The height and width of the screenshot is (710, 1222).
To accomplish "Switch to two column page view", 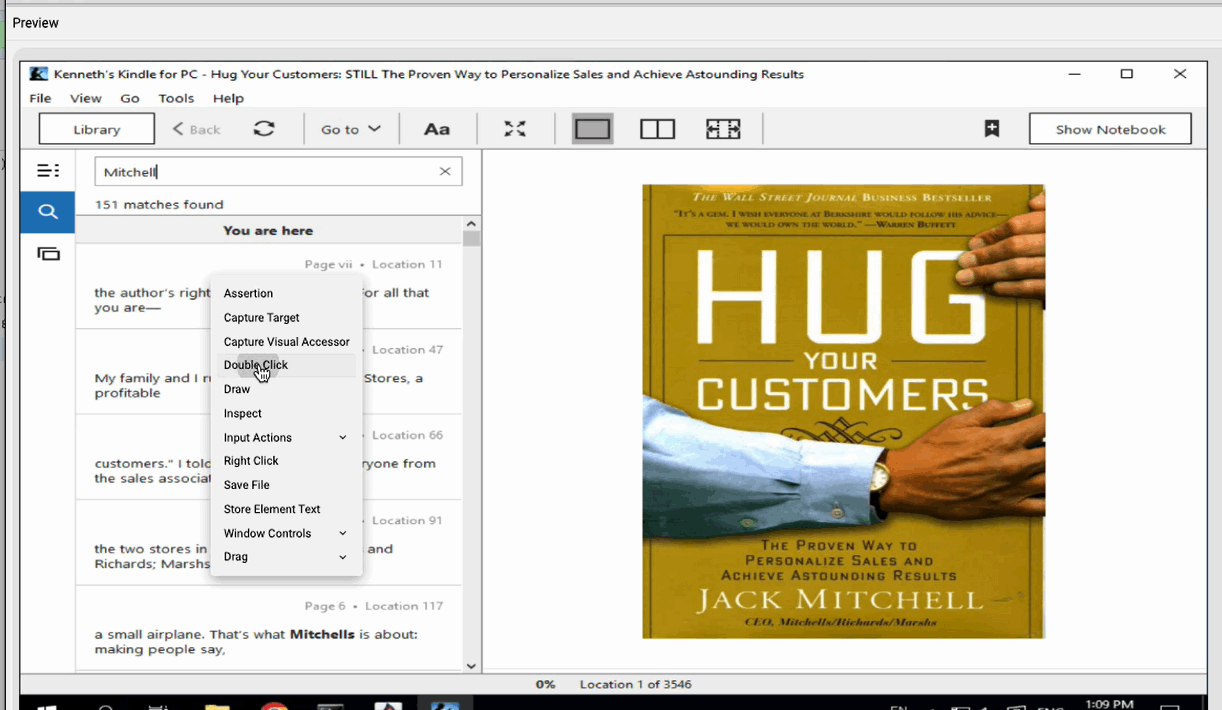I will pyautogui.click(x=657, y=129).
